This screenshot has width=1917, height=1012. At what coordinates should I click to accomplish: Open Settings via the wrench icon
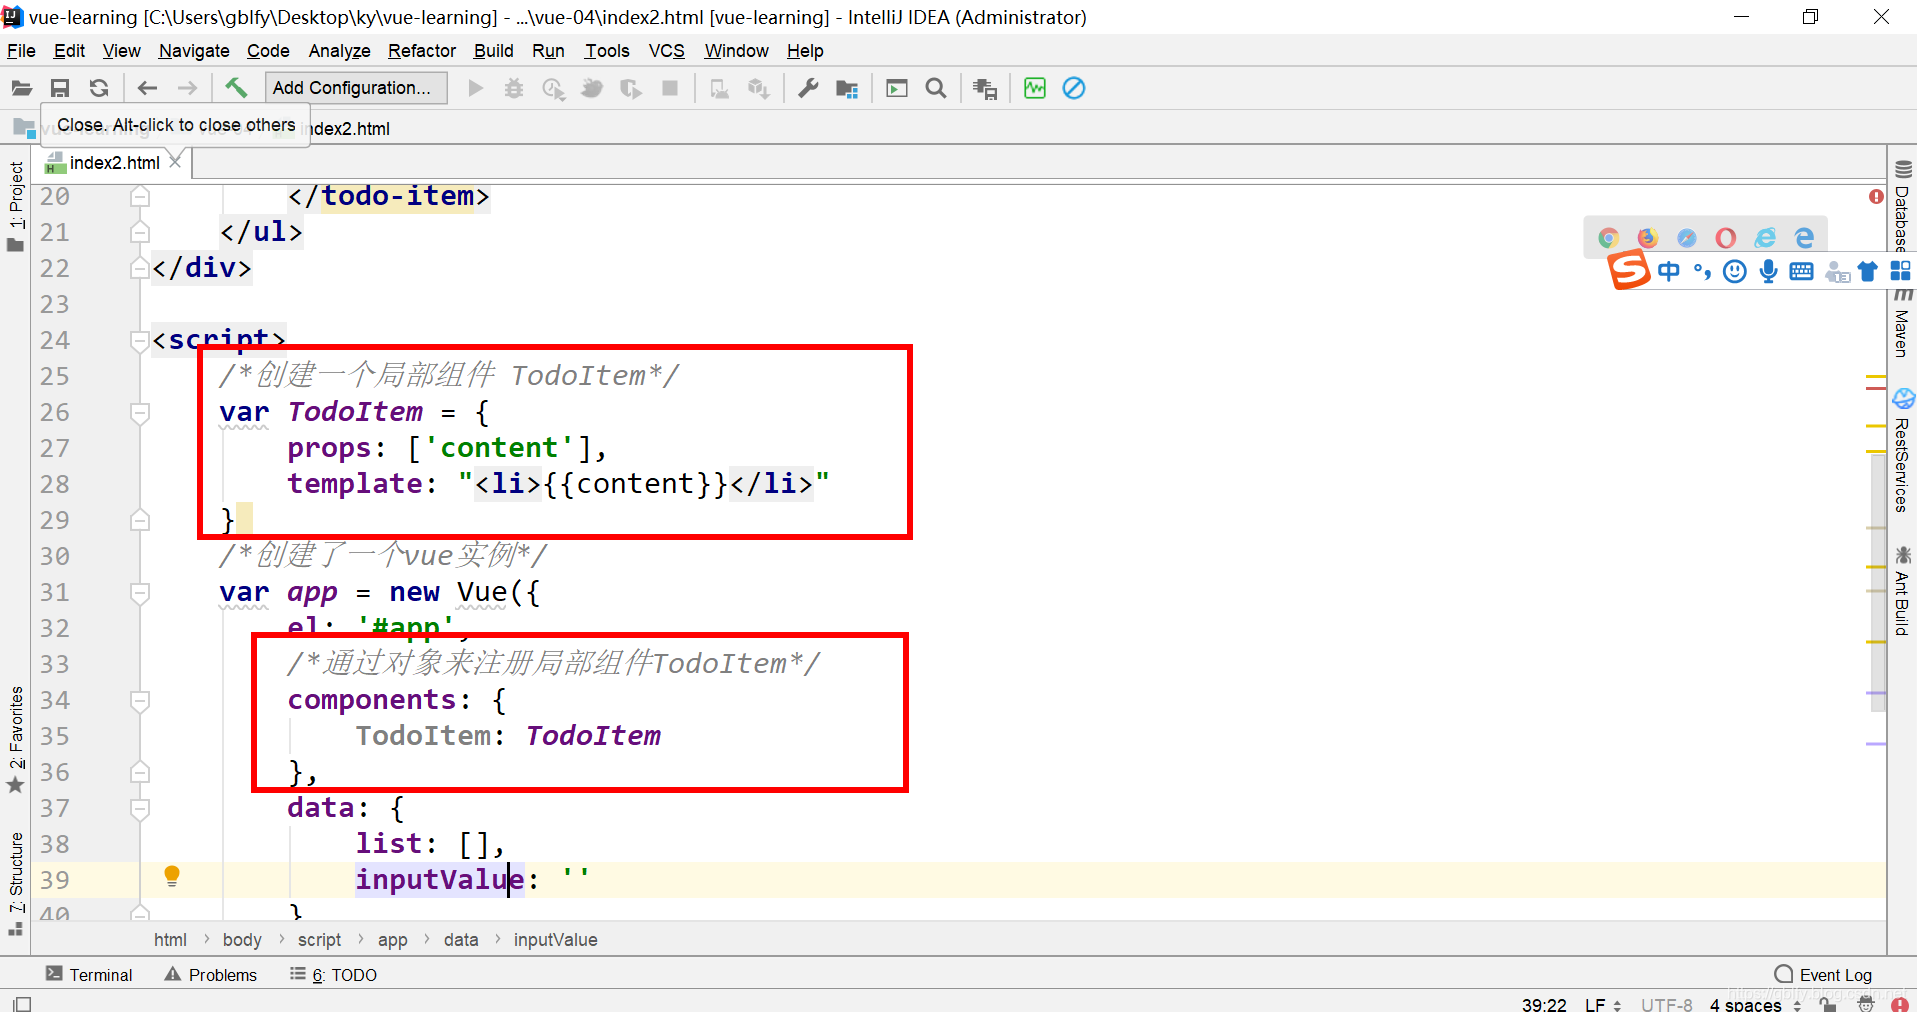point(808,89)
